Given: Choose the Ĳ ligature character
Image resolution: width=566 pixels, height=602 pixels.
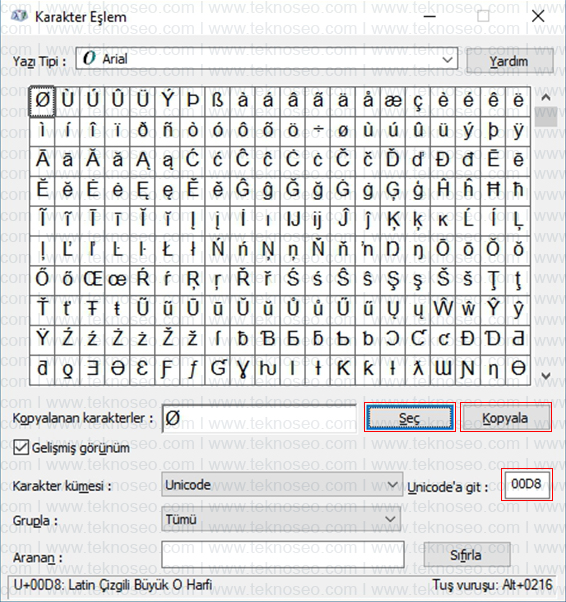Looking at the screenshot, I should coord(293,220).
